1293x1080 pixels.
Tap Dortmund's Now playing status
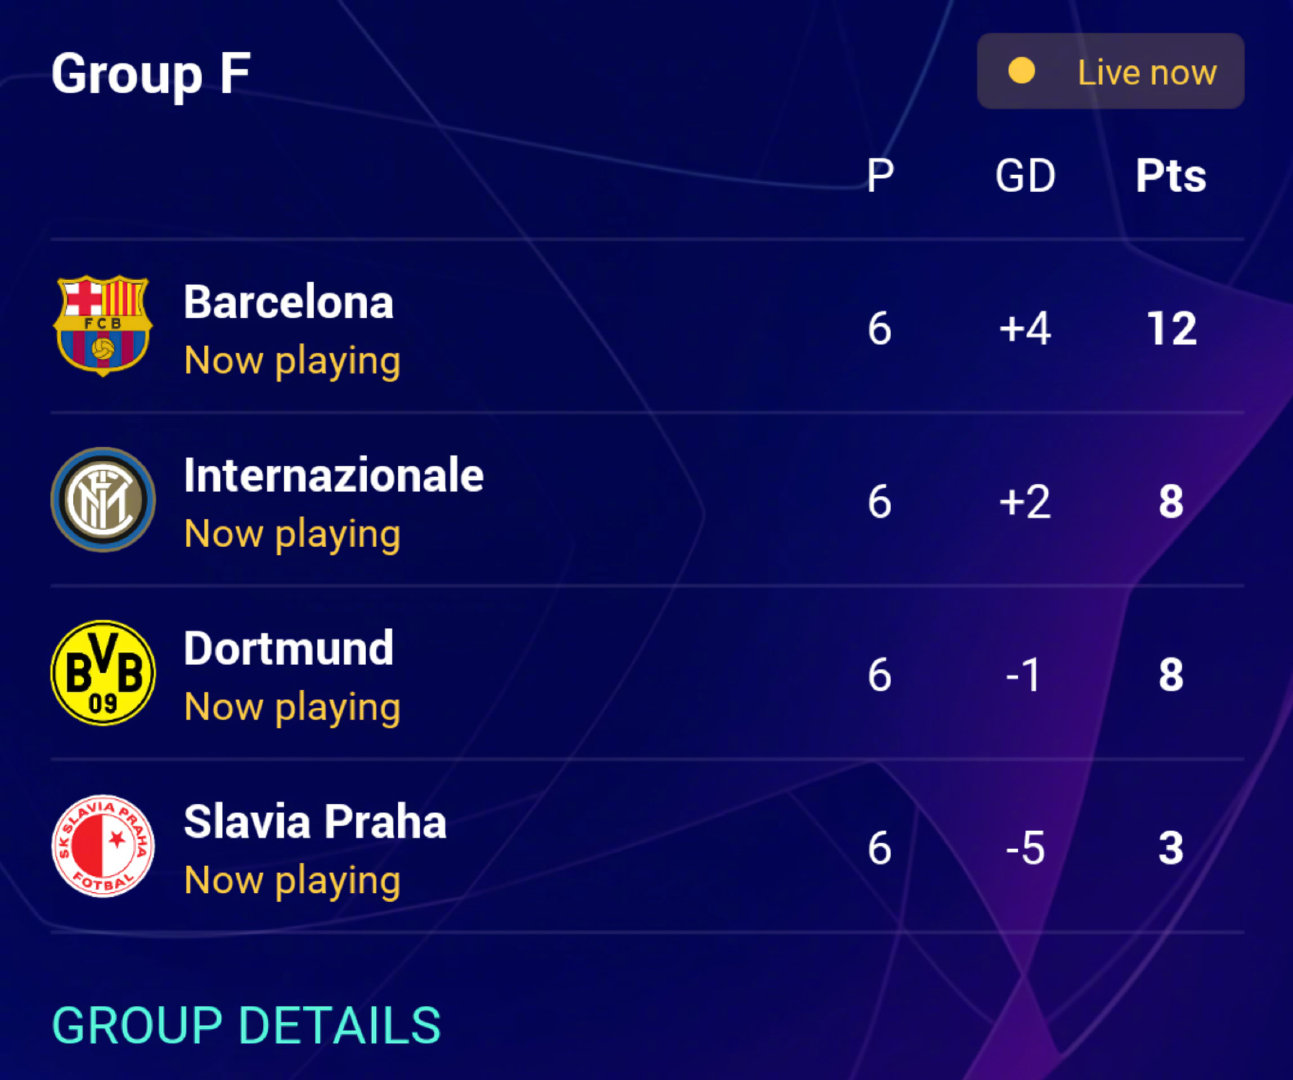tap(292, 707)
